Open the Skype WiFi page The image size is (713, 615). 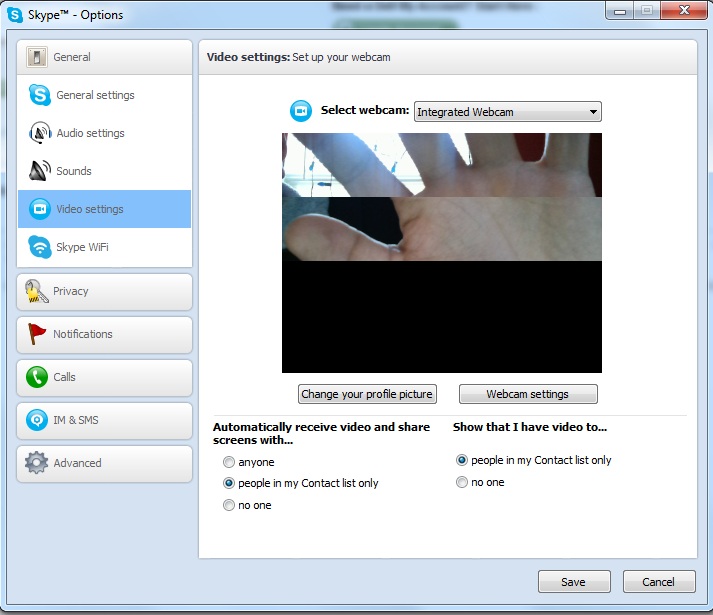pos(104,247)
